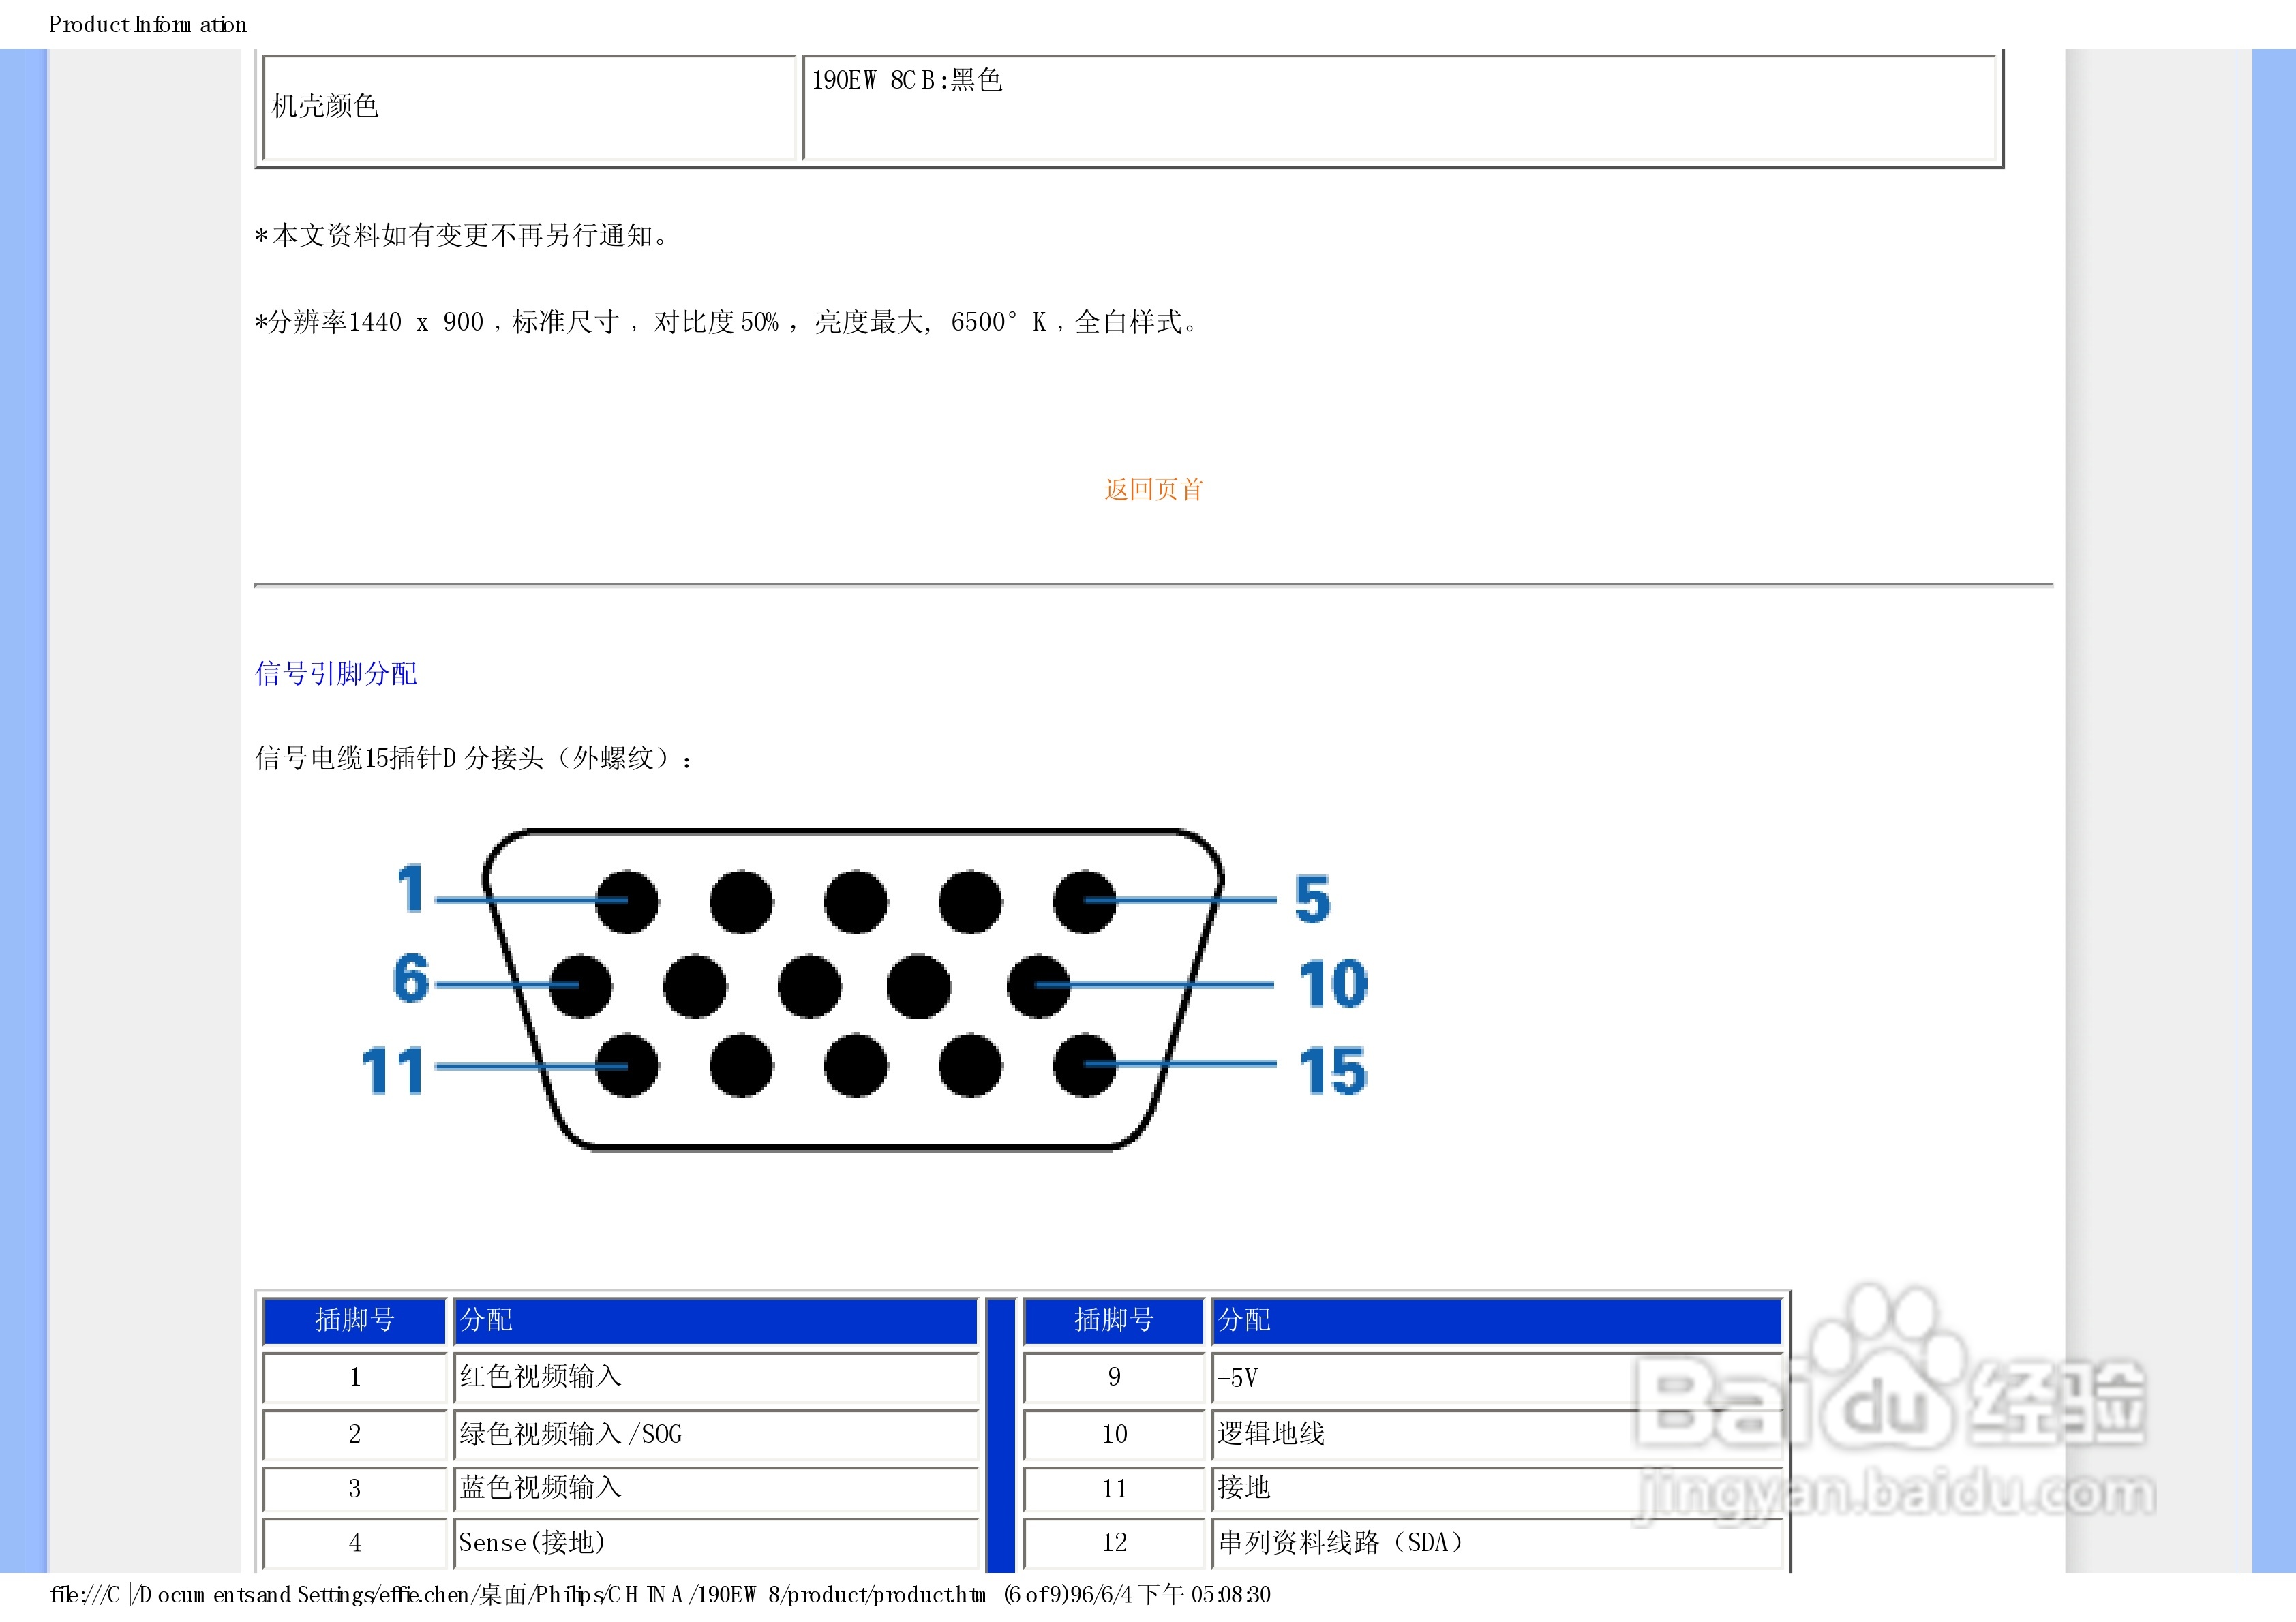Click the 信号引脚分配 heading link
2296x1622 pixels.
pos(336,673)
